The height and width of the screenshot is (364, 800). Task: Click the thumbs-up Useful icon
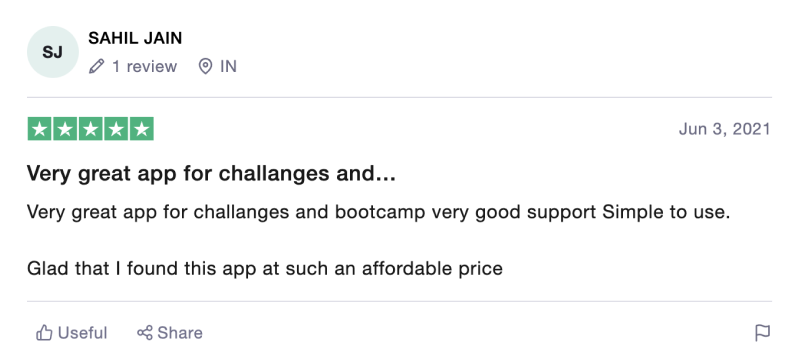pyautogui.click(x=44, y=333)
